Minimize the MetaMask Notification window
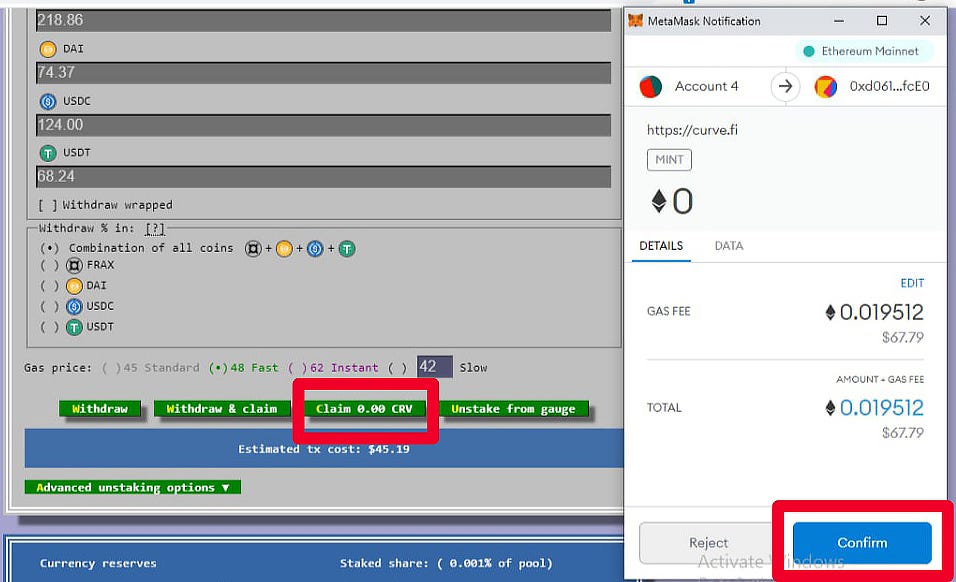Screen dimensions: 956x582 click(839, 21)
